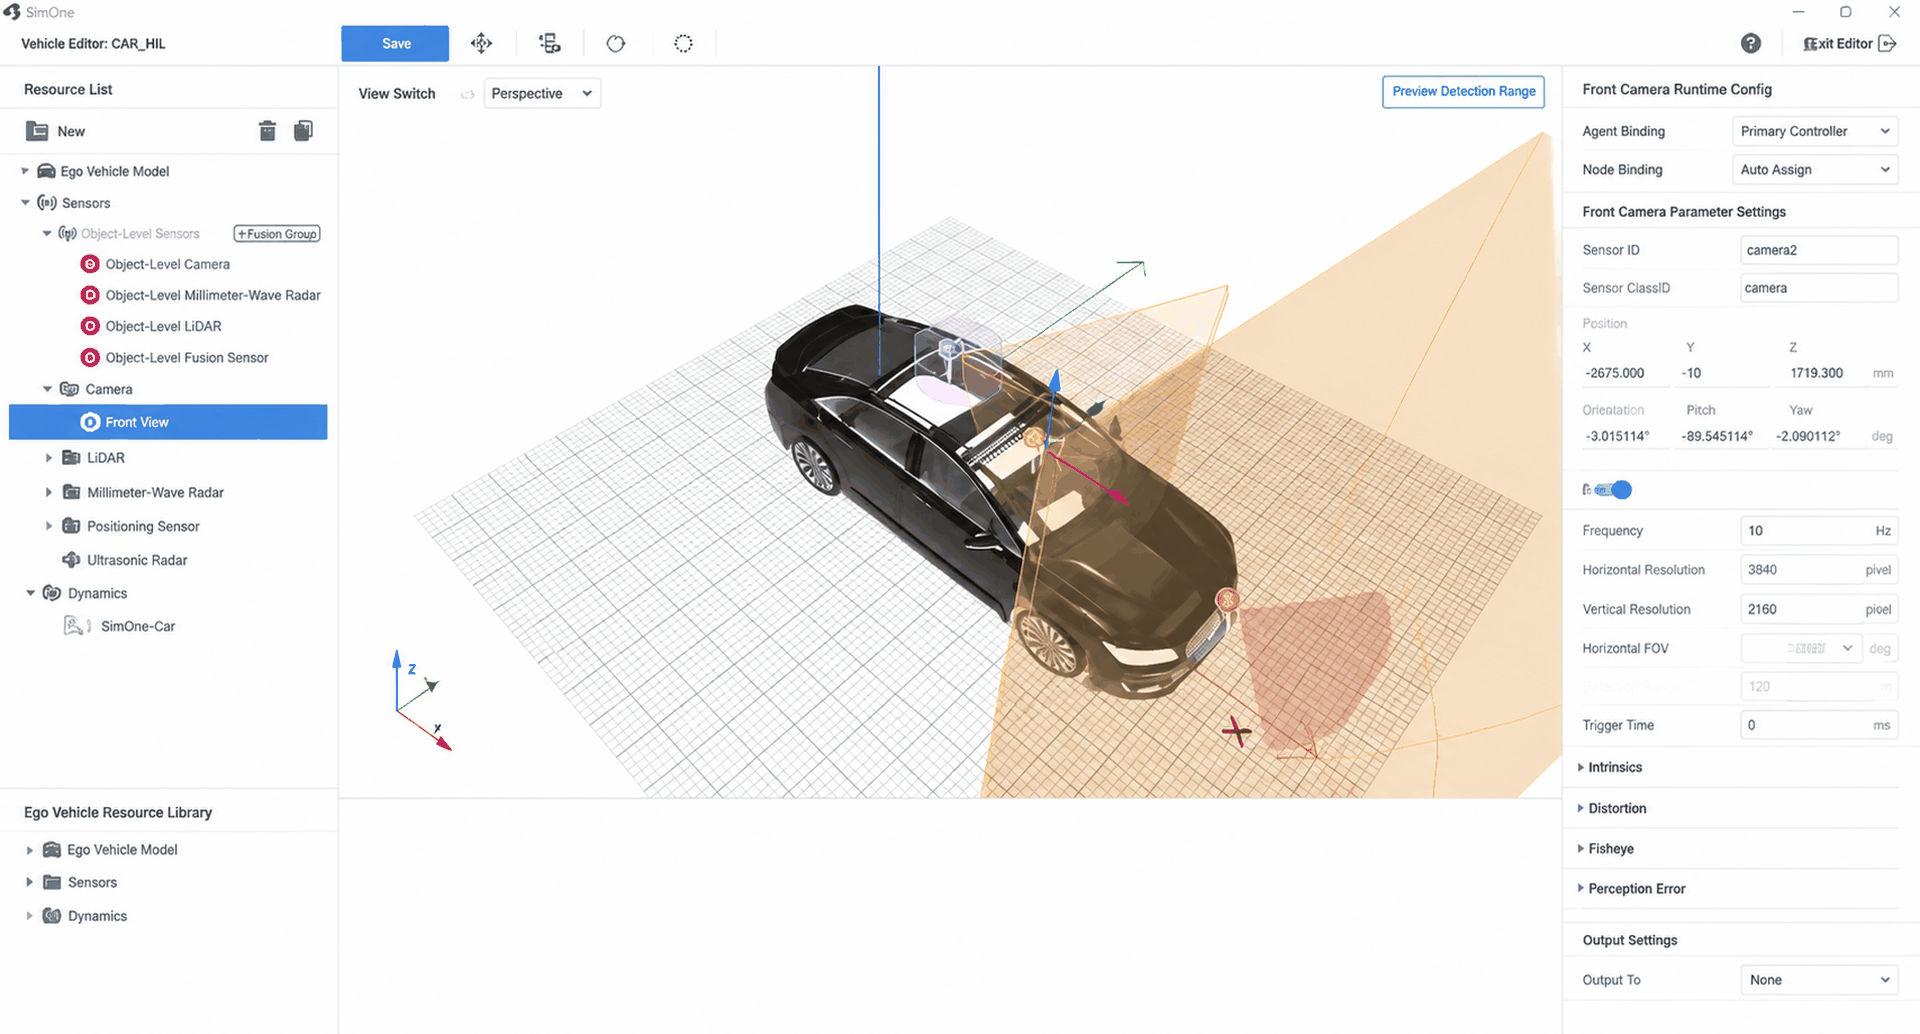Click the +Fusion Group button

click(x=277, y=234)
